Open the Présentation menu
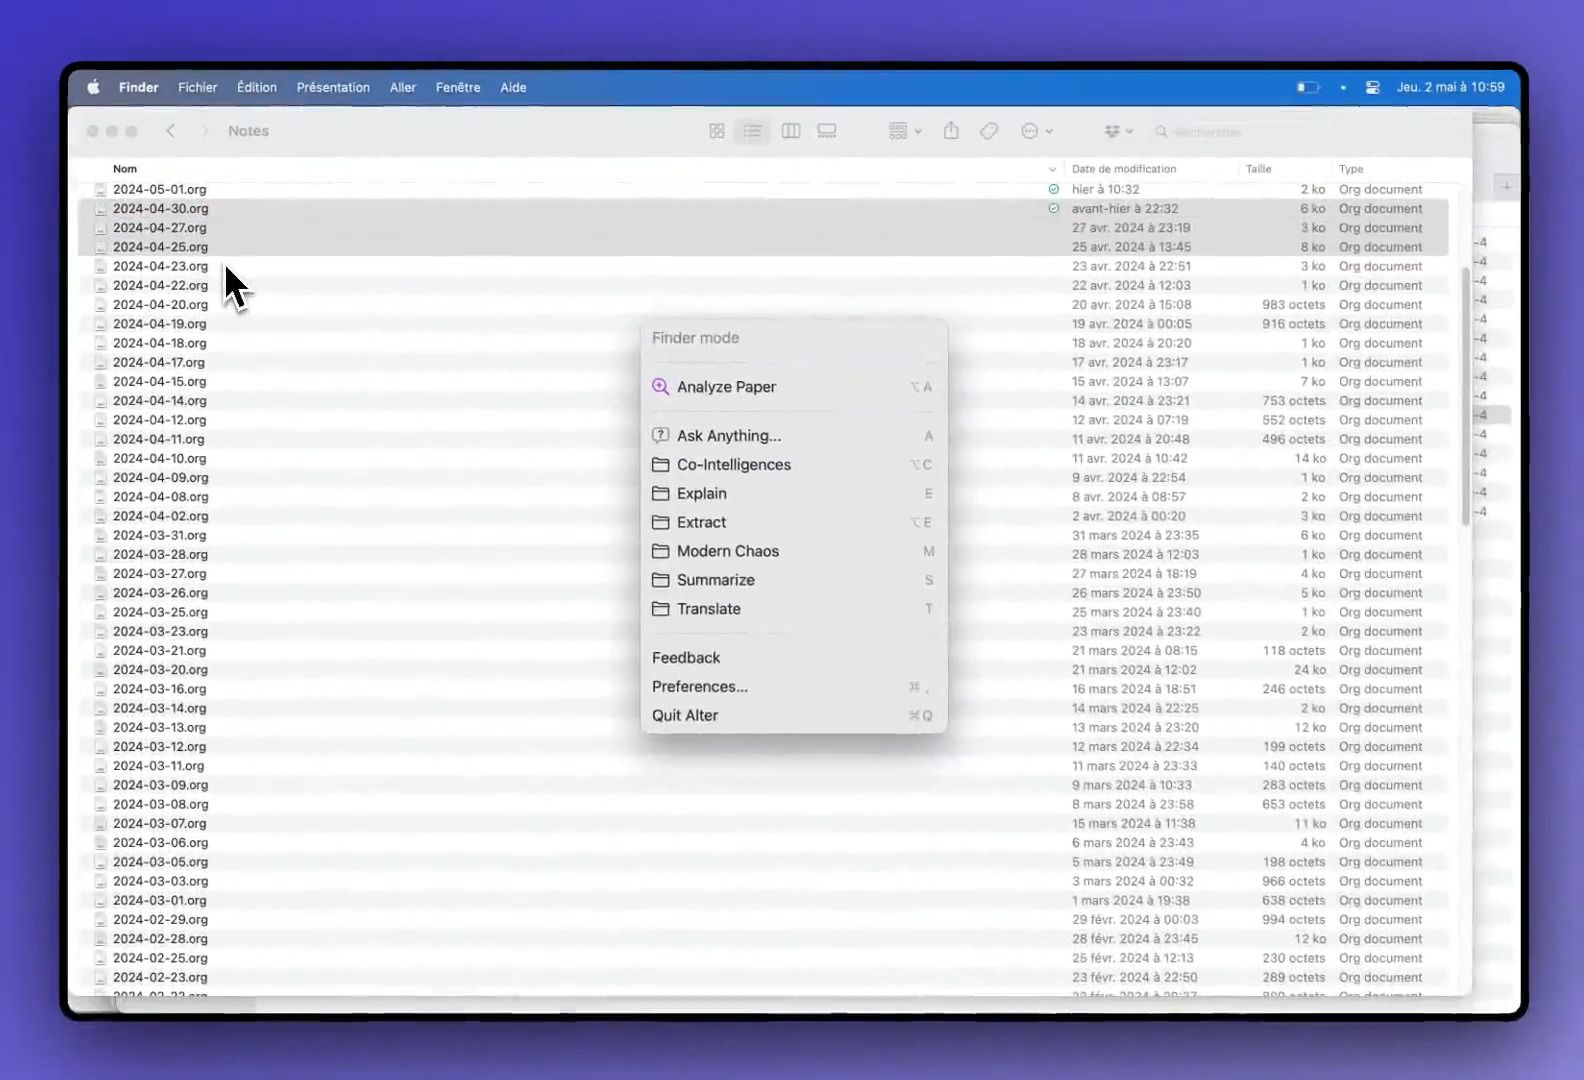 pyautogui.click(x=333, y=87)
